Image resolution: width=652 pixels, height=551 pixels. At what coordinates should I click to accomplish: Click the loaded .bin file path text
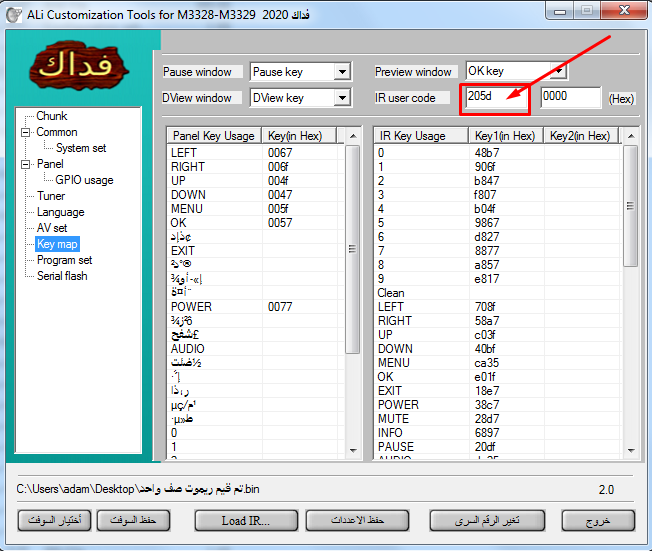click(x=138, y=489)
